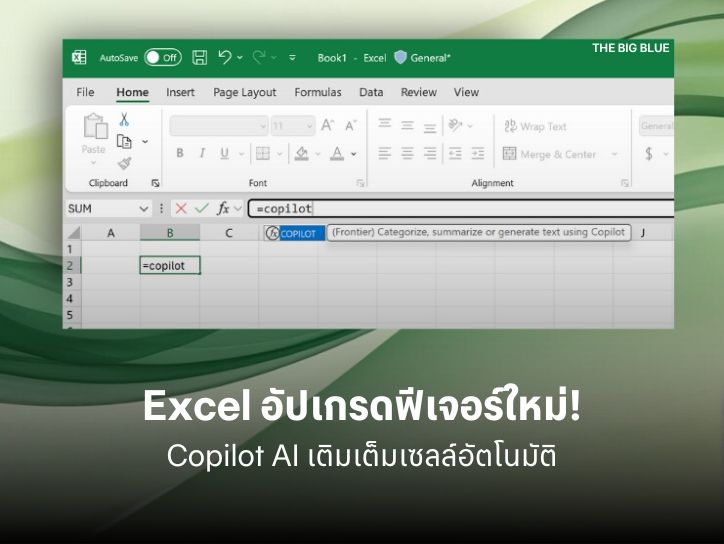Click Bottom Align icon
The width and height of the screenshot is (724, 544).
[x=430, y=127]
